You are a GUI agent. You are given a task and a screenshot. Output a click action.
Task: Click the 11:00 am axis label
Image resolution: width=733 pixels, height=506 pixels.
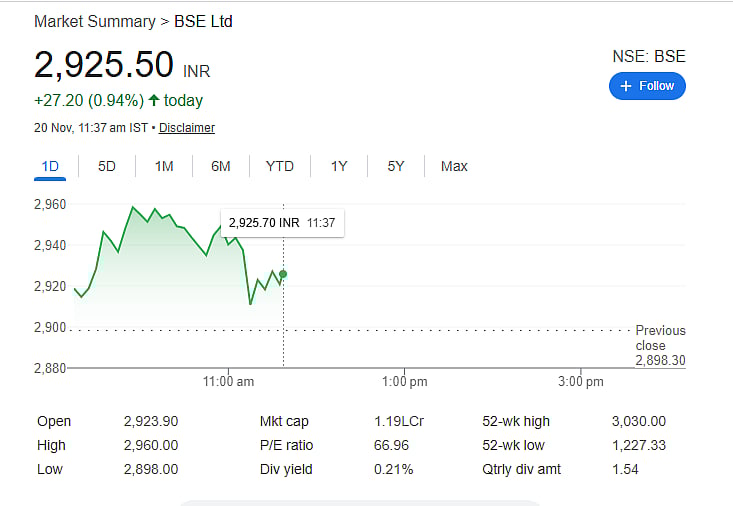click(229, 382)
